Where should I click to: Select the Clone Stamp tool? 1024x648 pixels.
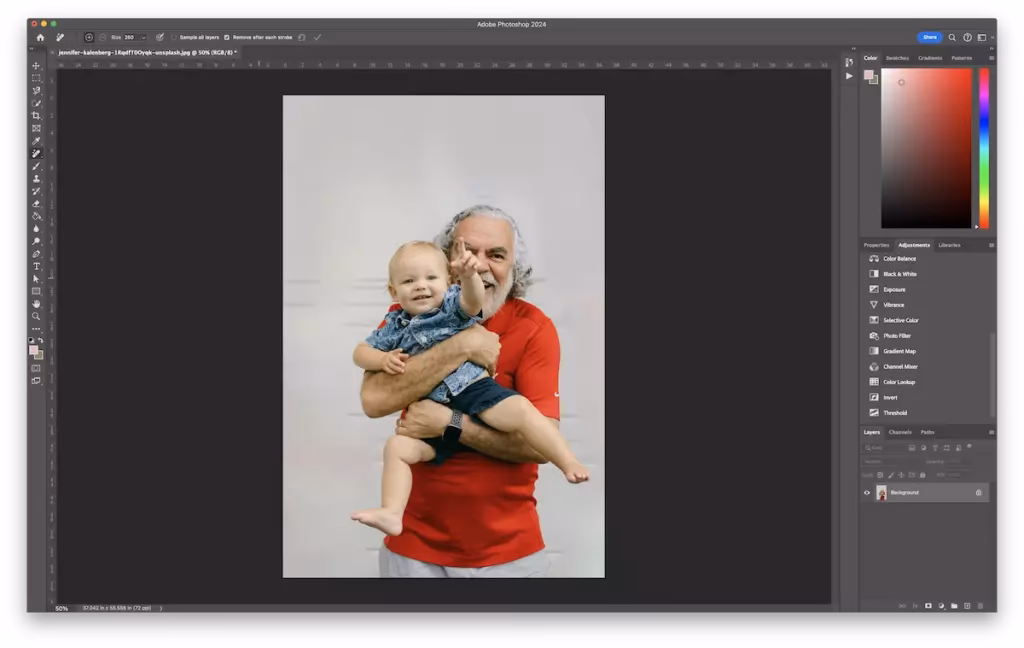(x=36, y=179)
